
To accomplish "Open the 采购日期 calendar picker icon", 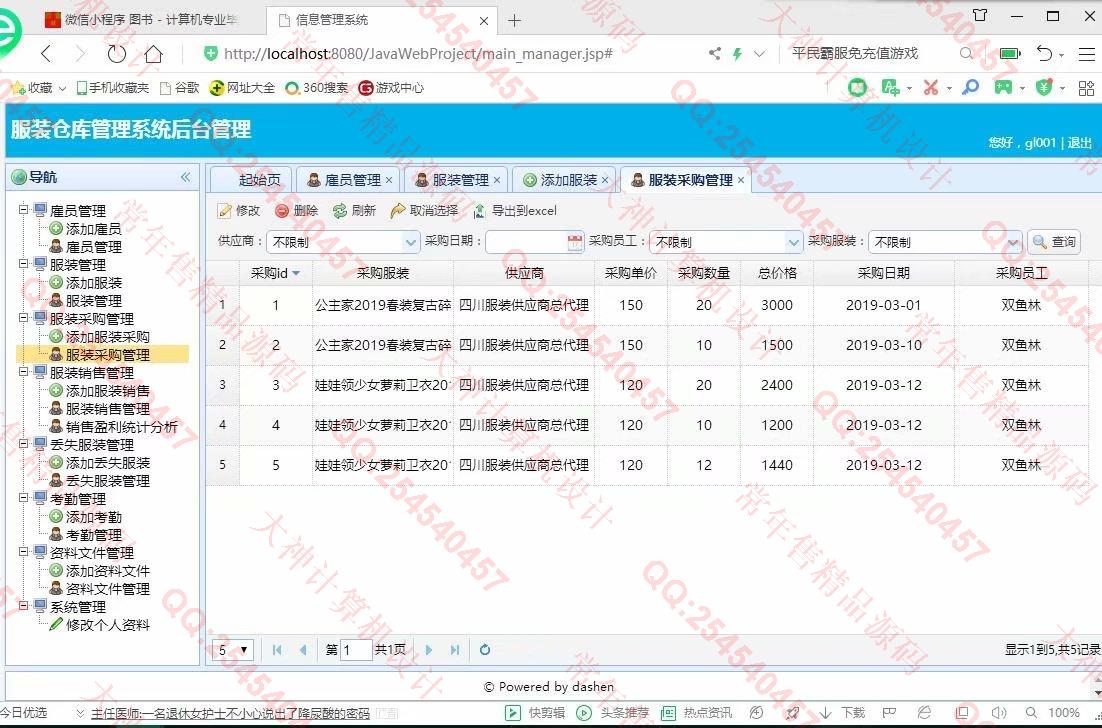I will click(575, 242).
